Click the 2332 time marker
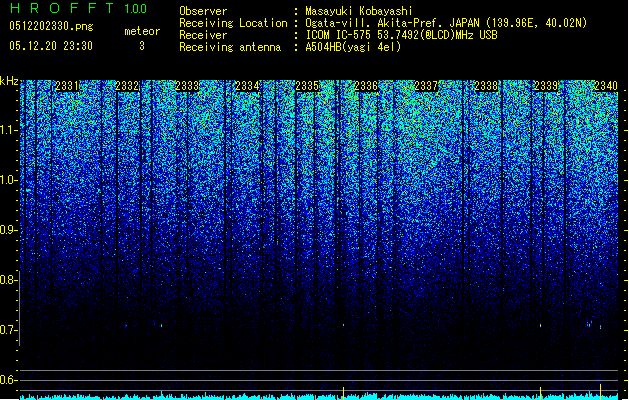 tap(127, 86)
